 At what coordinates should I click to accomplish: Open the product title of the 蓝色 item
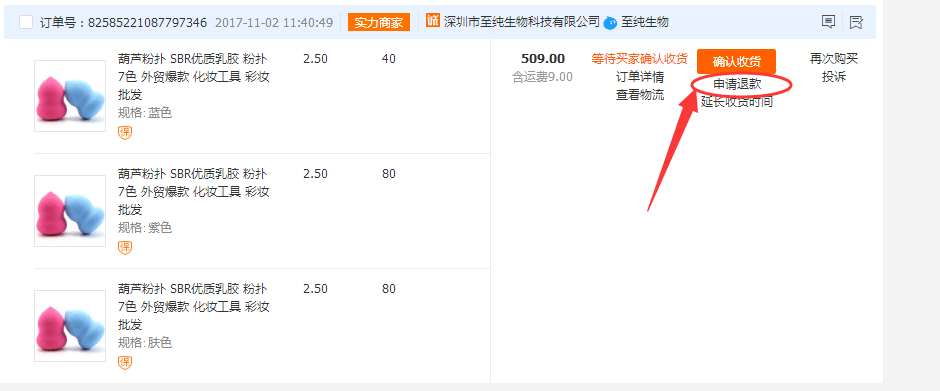194,77
